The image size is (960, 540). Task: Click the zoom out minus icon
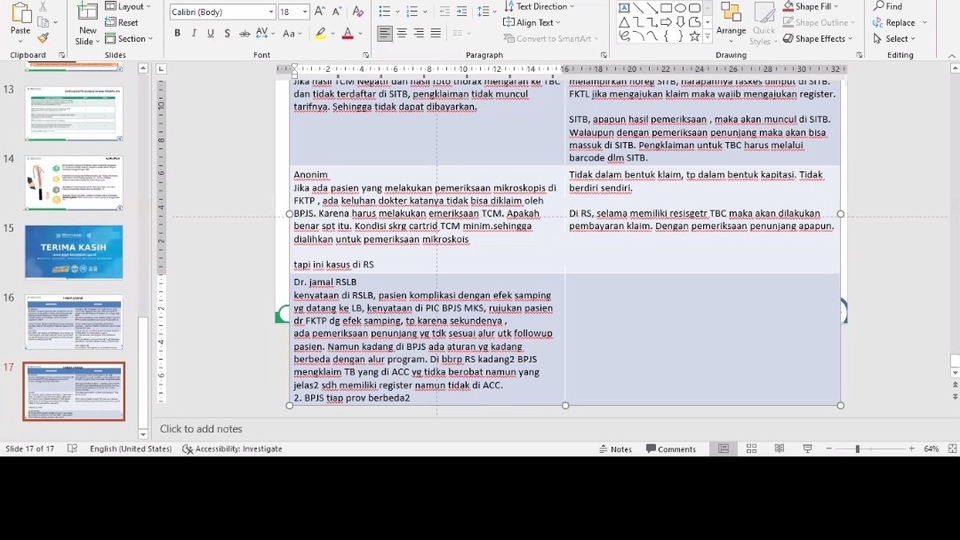pos(829,449)
